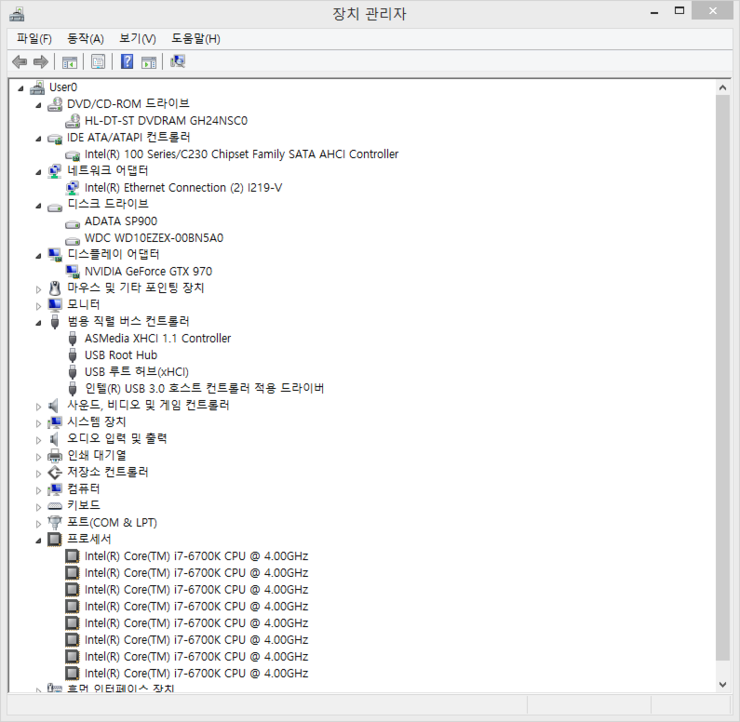Image resolution: width=740 pixels, height=722 pixels.
Task: Click the Device Manager title bar icon
Action: [17, 14]
